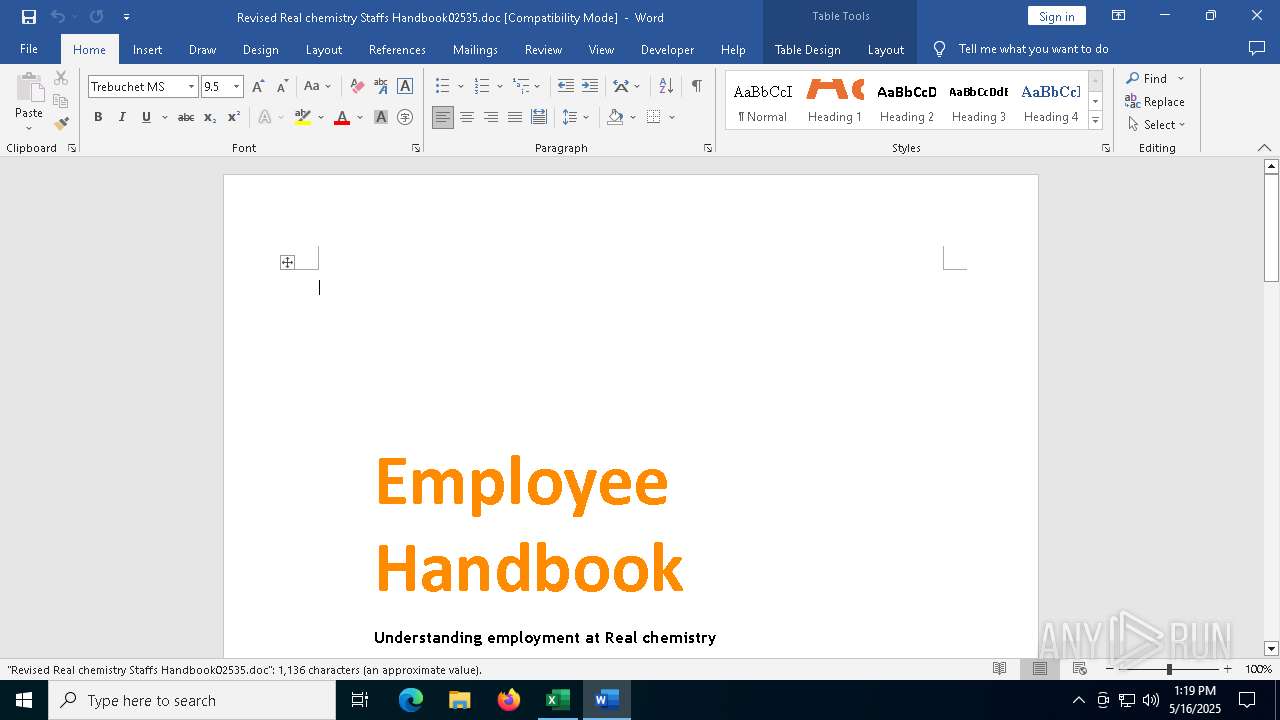1280x720 pixels.
Task: Toggle Strikethrough formatting
Action: click(x=186, y=117)
